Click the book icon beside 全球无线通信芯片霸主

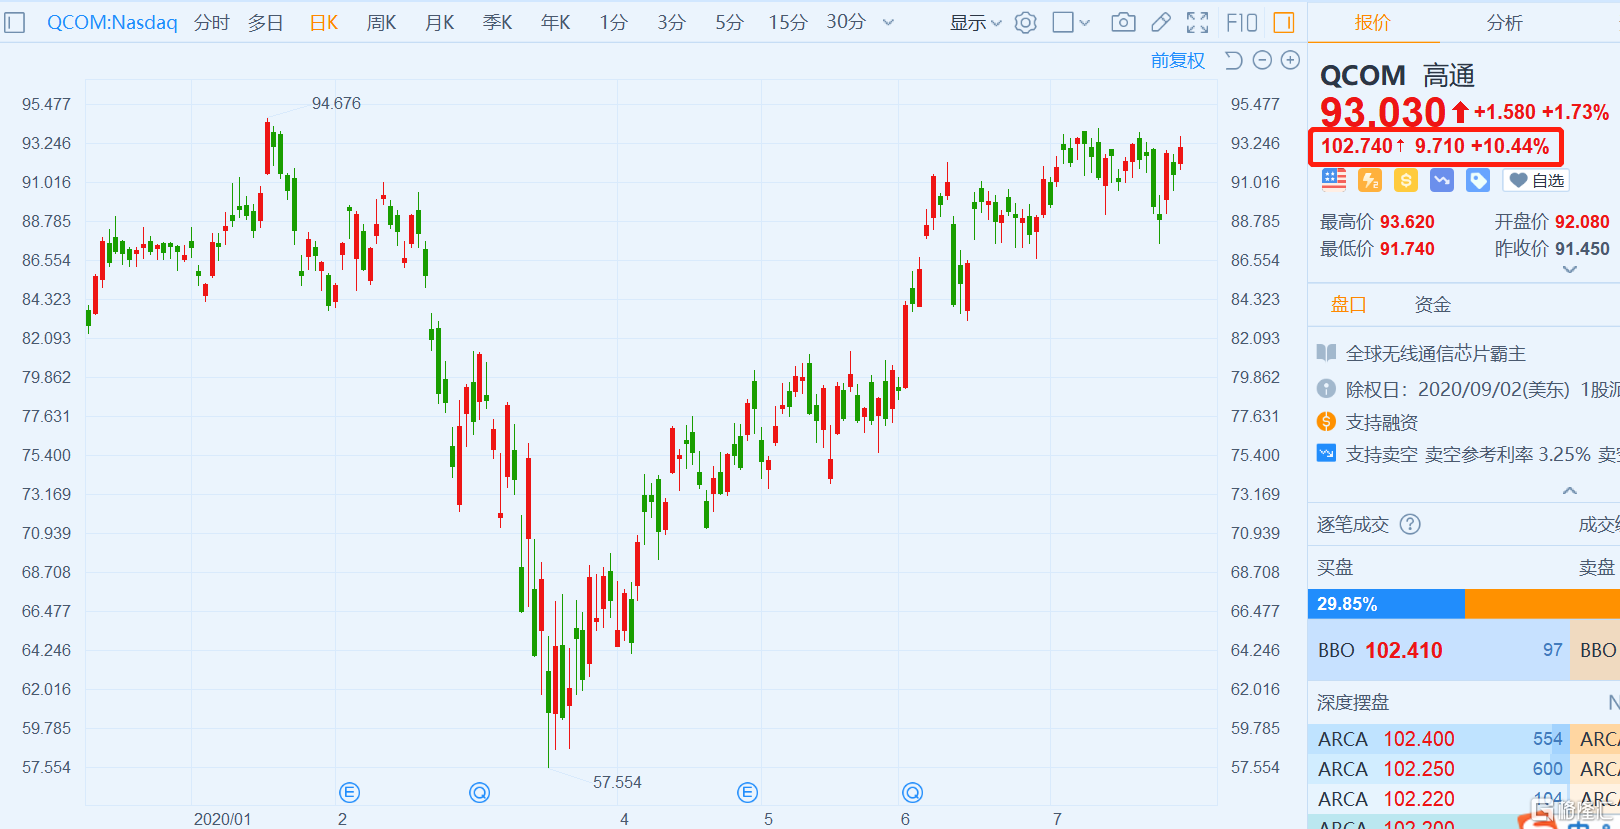coord(1326,353)
